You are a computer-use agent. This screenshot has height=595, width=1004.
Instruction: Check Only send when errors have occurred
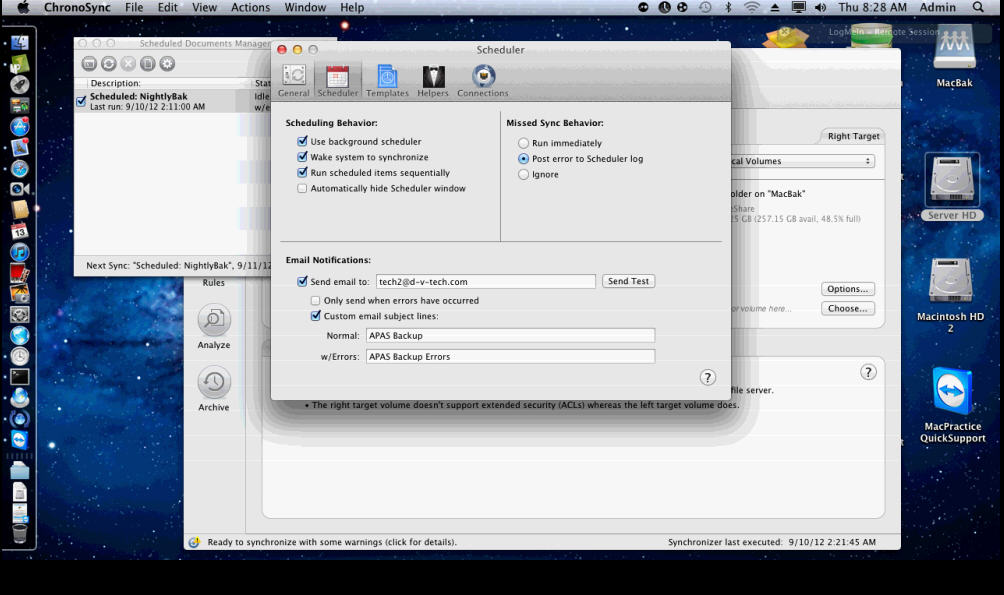point(316,300)
